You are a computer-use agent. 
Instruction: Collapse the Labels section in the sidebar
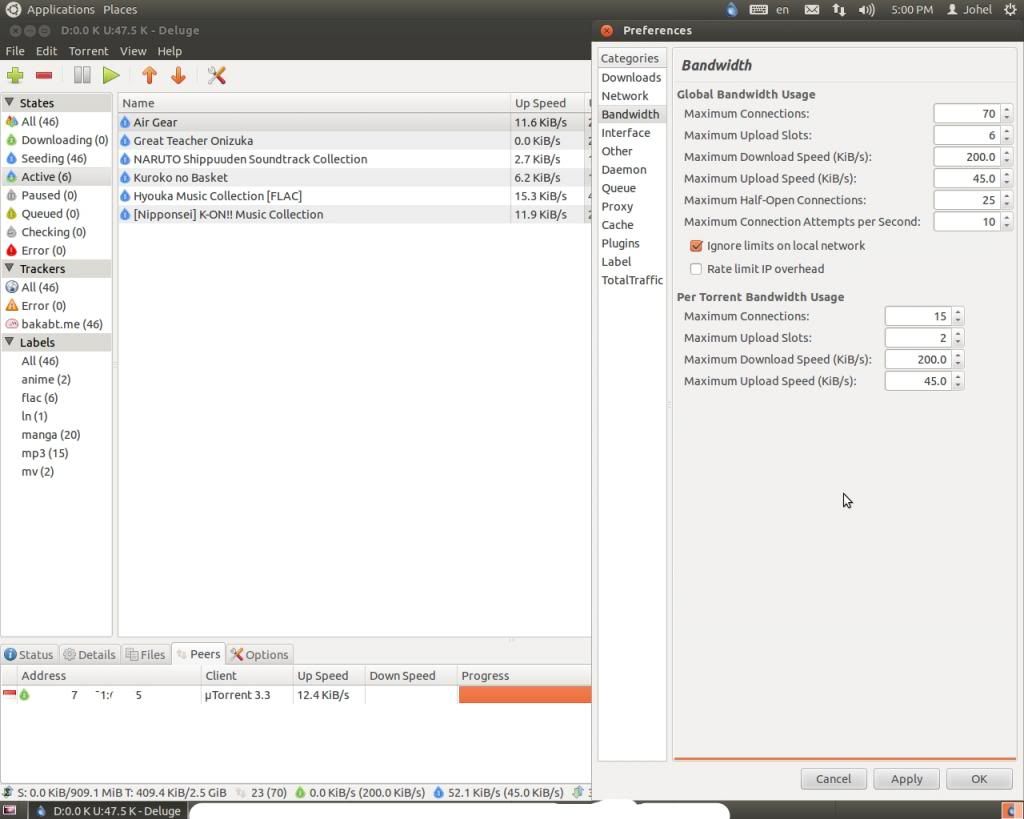(x=10, y=342)
